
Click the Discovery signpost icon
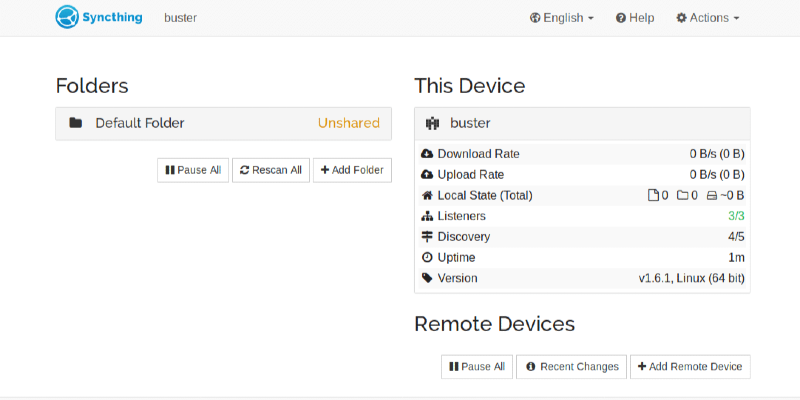coord(428,237)
